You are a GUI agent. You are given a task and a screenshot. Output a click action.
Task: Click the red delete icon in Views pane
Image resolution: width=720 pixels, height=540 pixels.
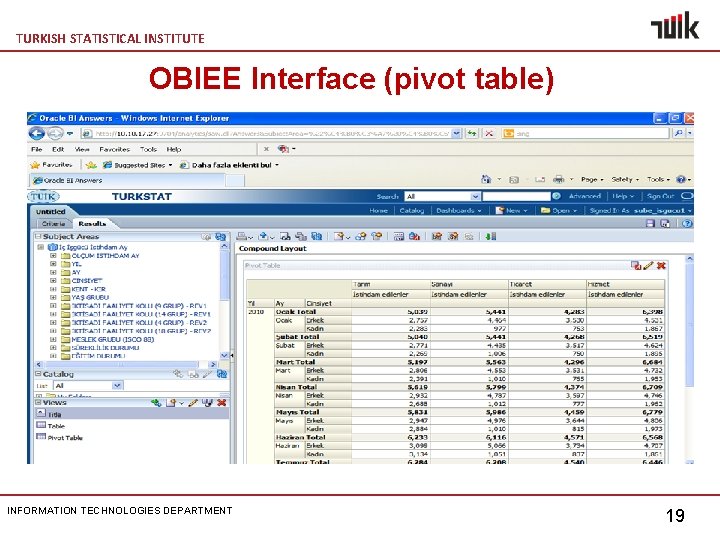click(x=222, y=403)
